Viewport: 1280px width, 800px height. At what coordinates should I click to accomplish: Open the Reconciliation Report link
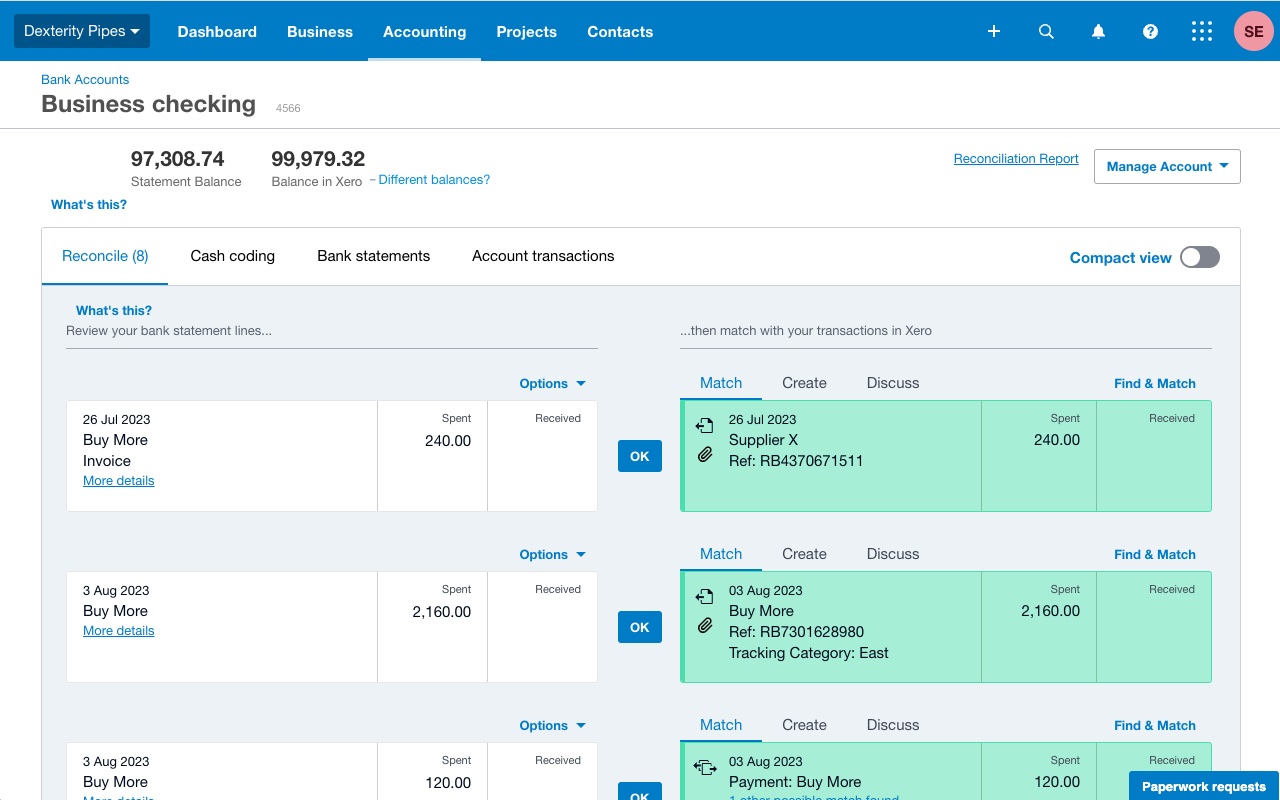pos(1016,159)
